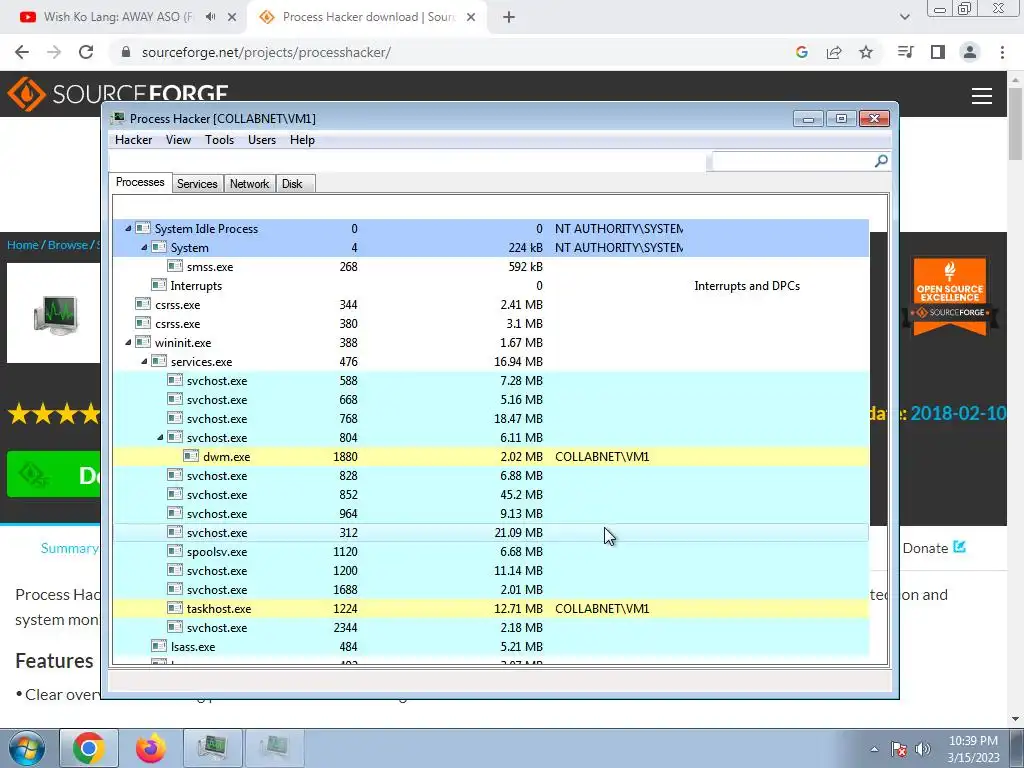Click the dwm.exe process icon

191,456
